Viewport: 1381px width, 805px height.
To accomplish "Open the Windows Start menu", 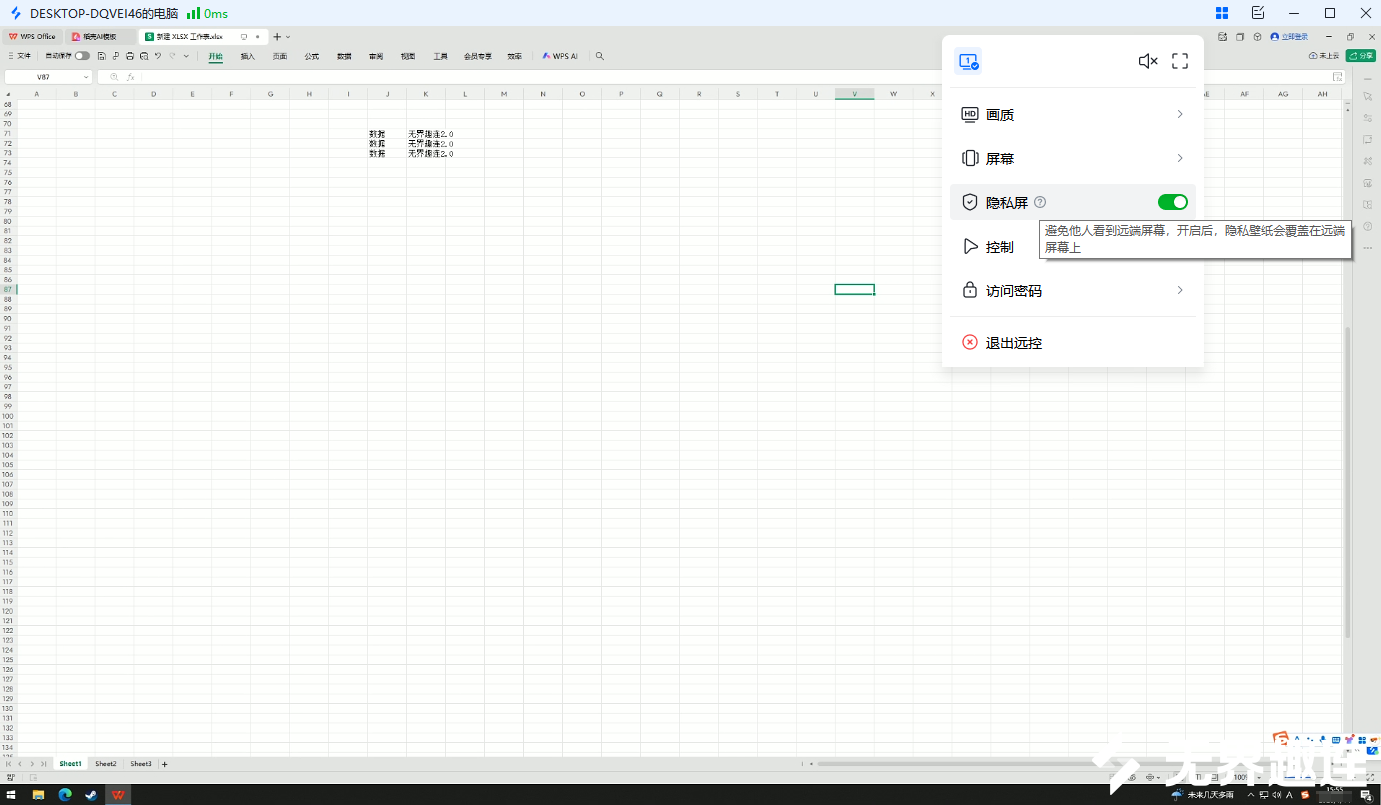I will 12,795.
